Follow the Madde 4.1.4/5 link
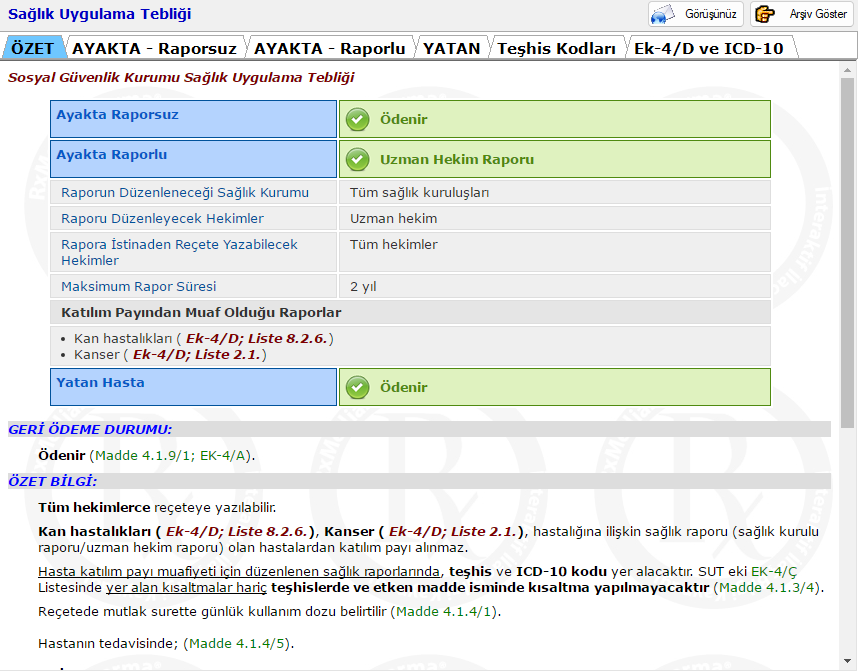858x671 pixels. click(237, 643)
